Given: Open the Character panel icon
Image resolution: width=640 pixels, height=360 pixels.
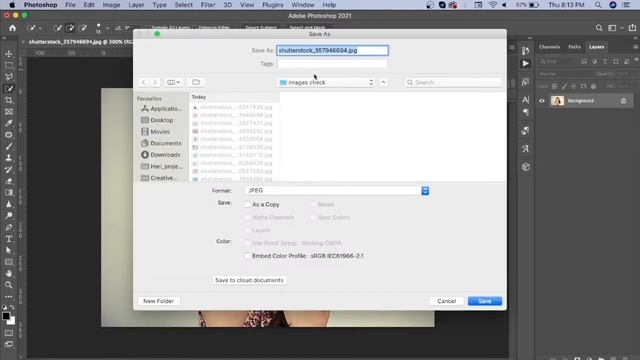Looking at the screenshot, I should [526, 100].
